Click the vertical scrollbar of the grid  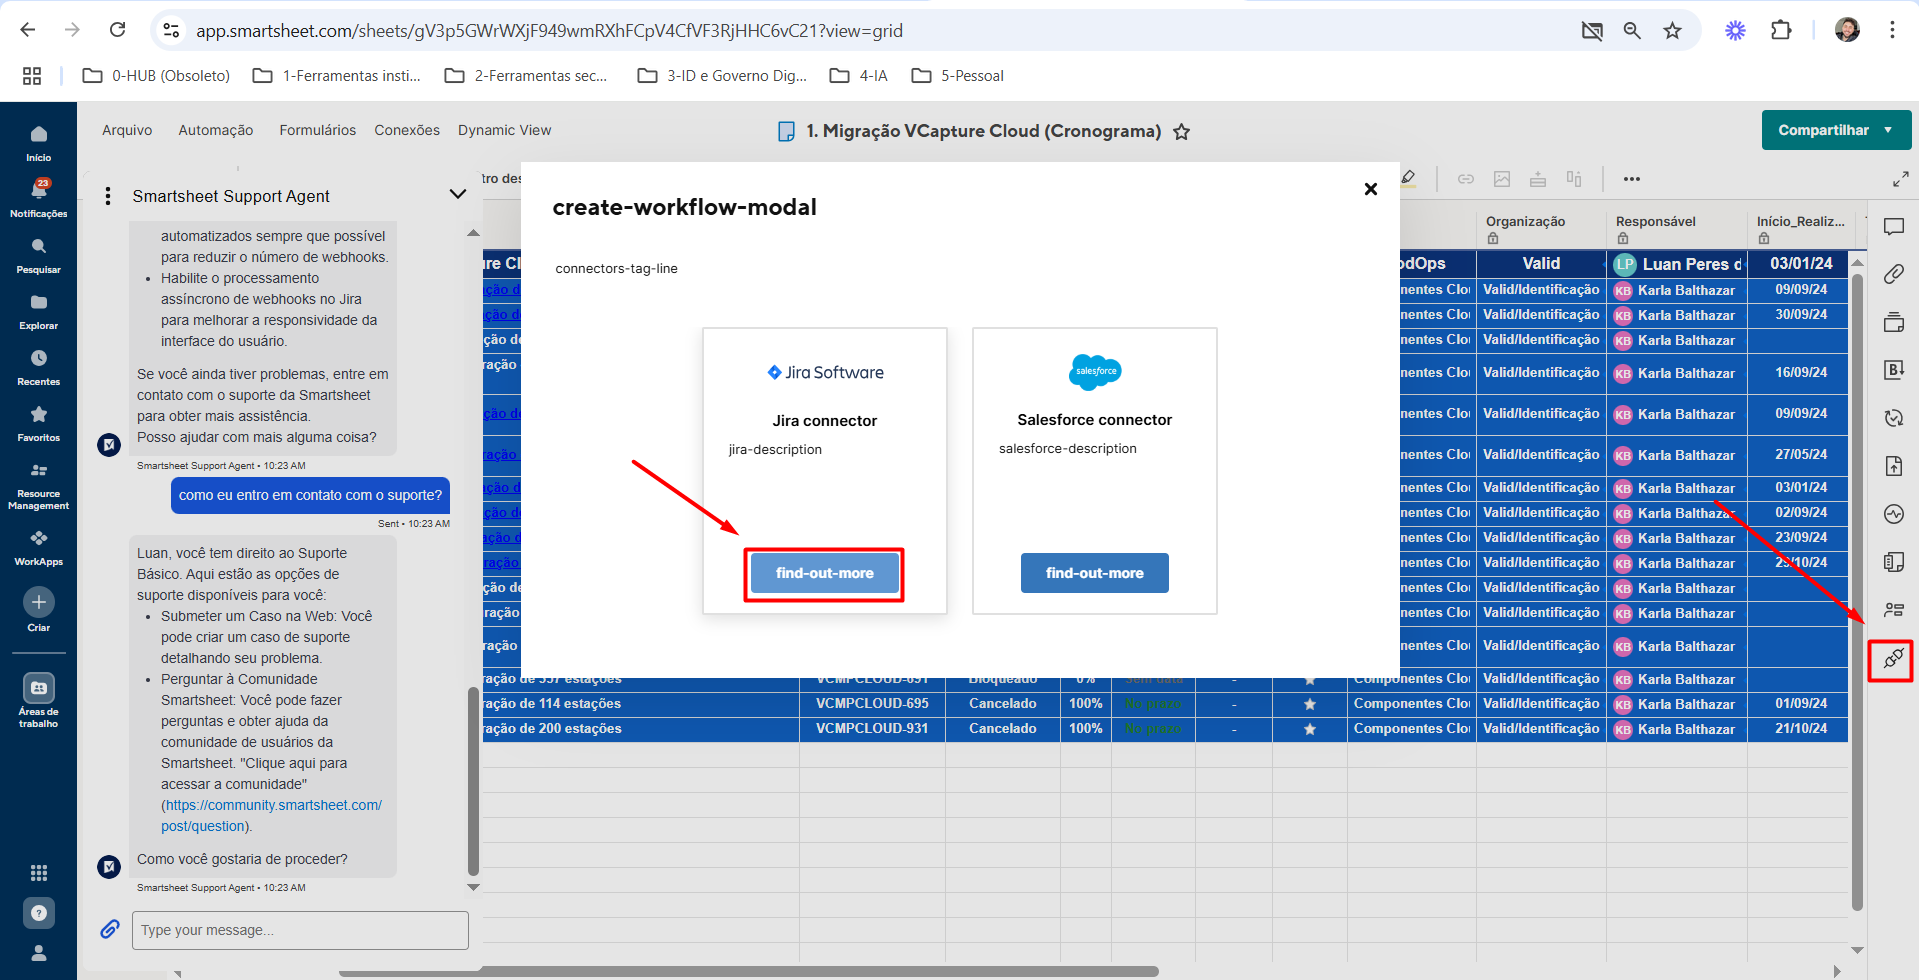pos(1857,590)
